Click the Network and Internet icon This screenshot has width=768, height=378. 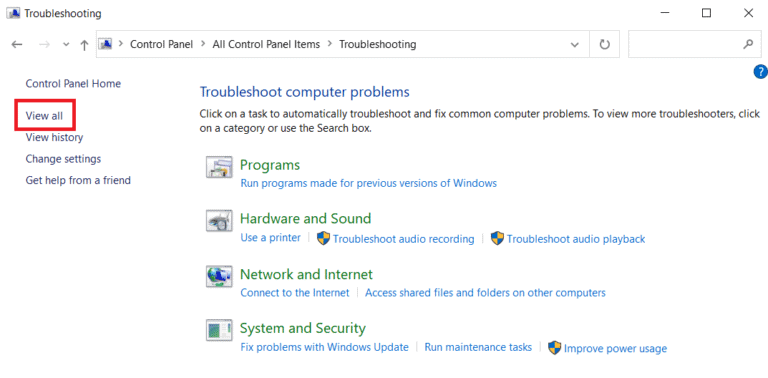tap(218, 277)
